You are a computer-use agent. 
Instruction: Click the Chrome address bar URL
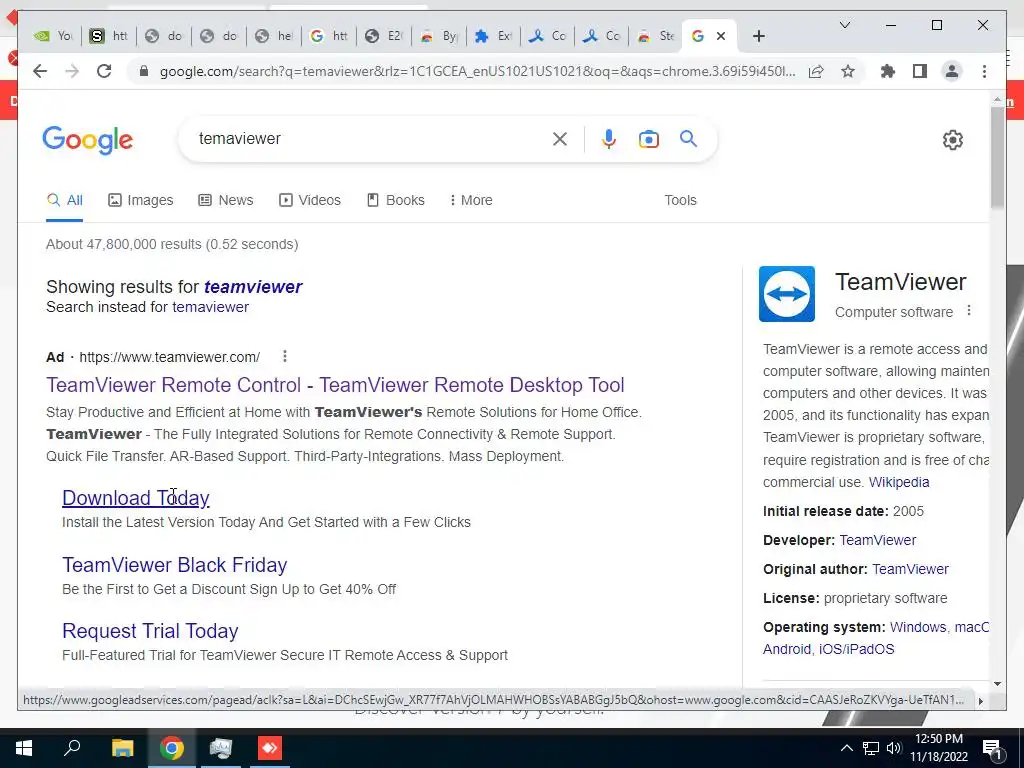(477, 71)
